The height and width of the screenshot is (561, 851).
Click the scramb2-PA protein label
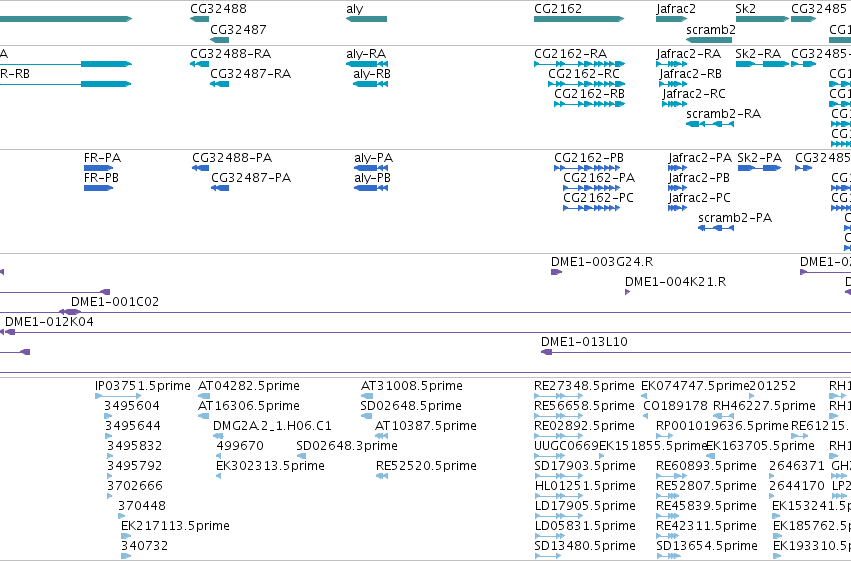coord(735,218)
